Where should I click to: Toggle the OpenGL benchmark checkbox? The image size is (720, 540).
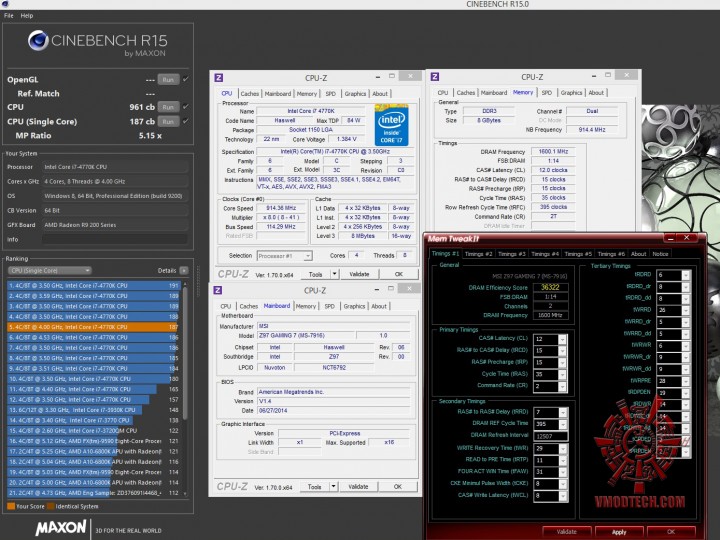click(x=186, y=79)
